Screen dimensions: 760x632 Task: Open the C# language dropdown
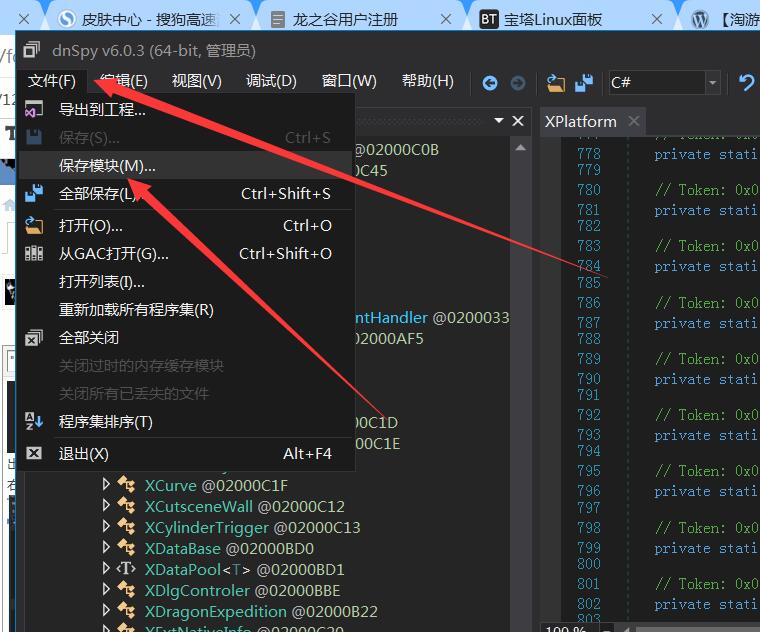(x=712, y=83)
